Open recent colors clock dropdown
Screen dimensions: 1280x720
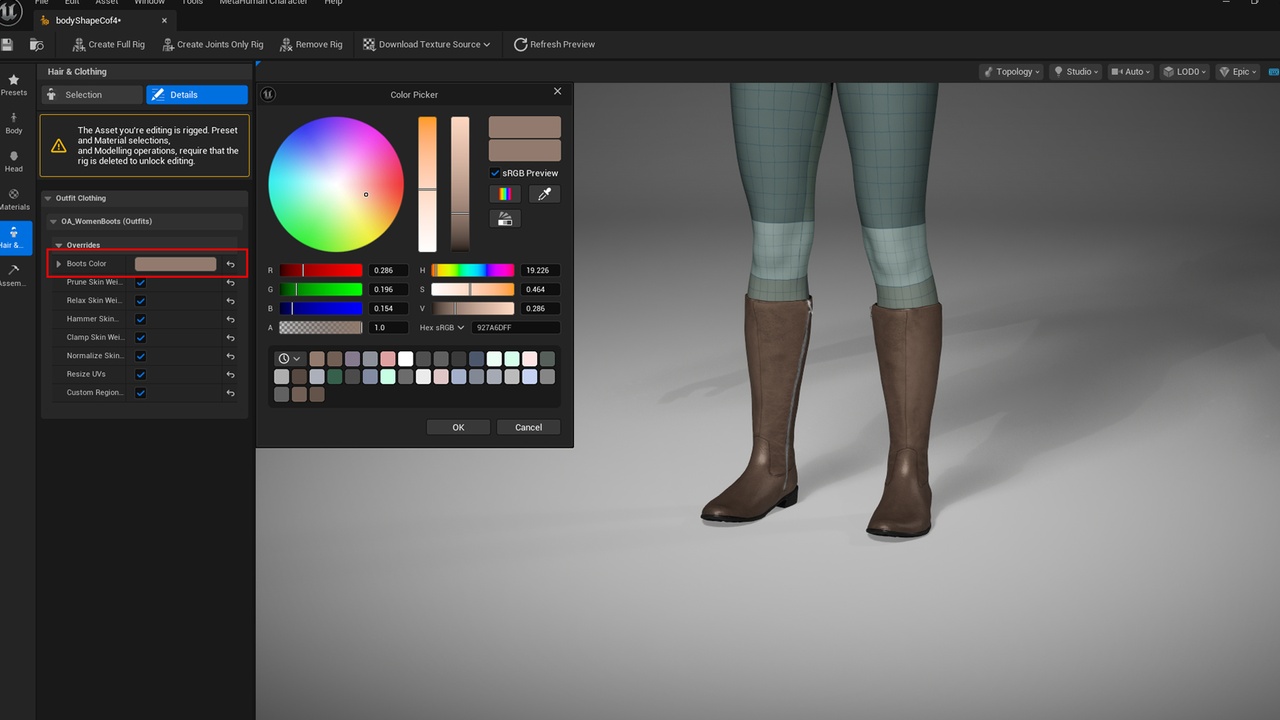pos(290,358)
